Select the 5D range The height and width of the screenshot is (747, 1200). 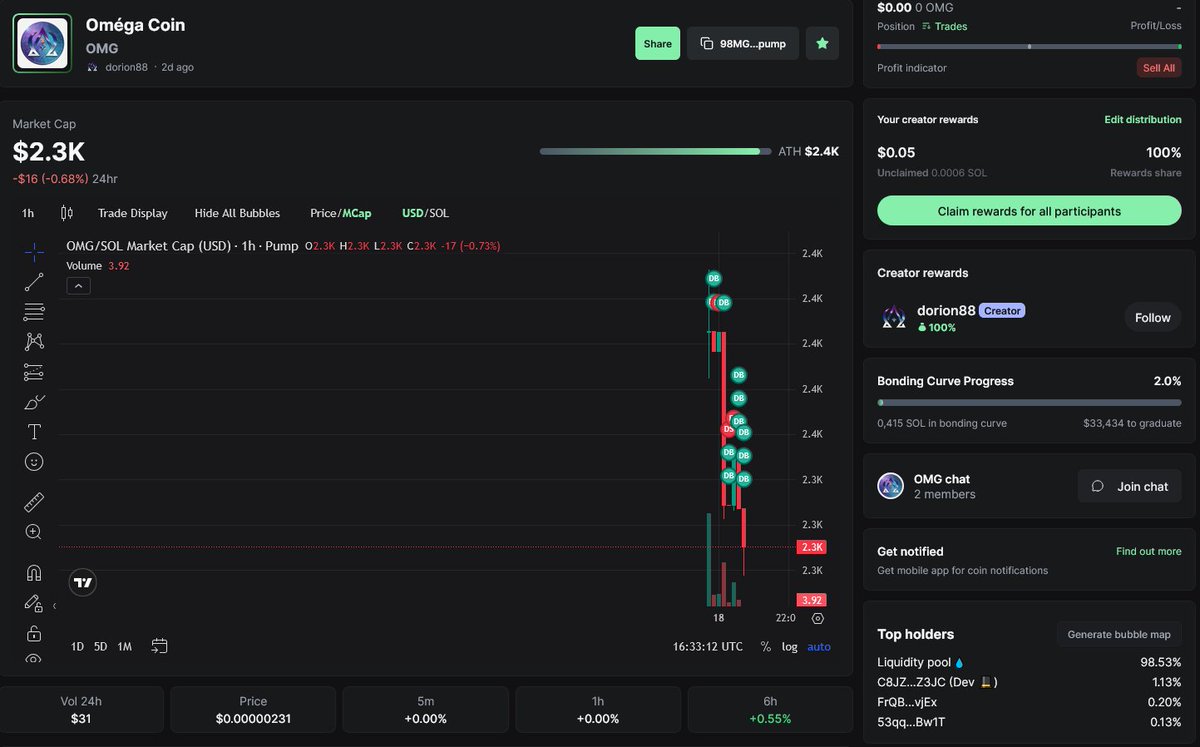click(101, 647)
